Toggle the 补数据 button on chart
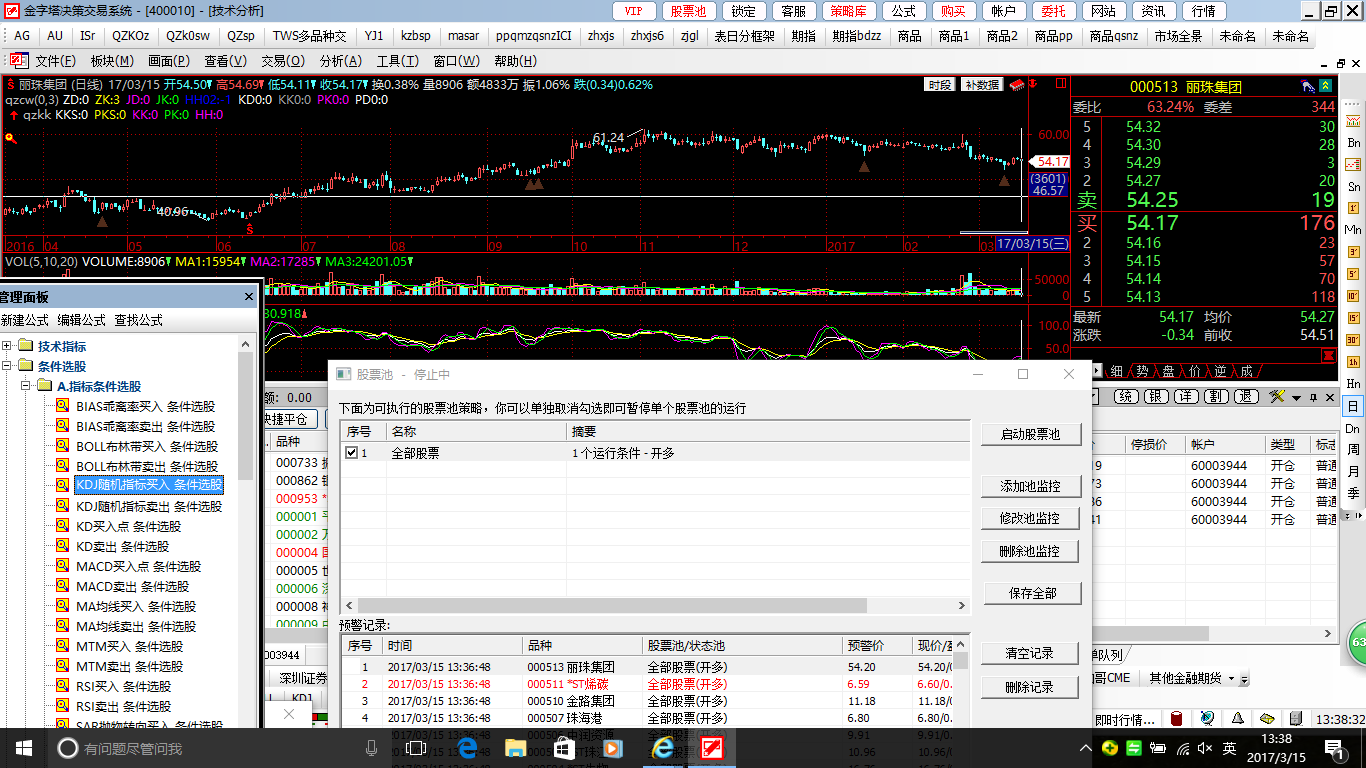1366x768 pixels. pos(982,85)
